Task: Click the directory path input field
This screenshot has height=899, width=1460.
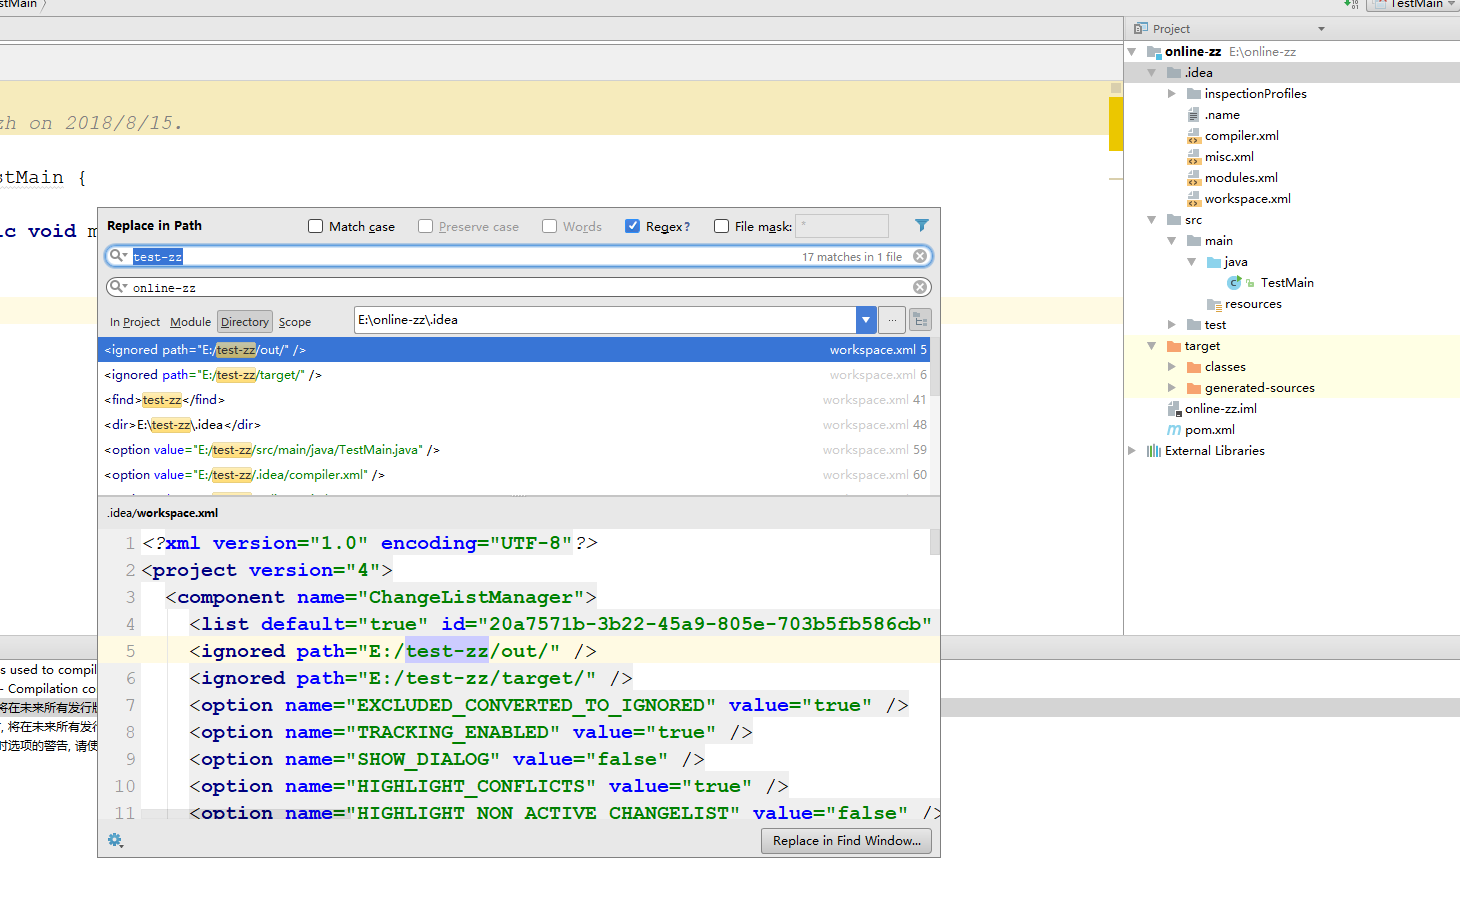Action: click(x=606, y=320)
